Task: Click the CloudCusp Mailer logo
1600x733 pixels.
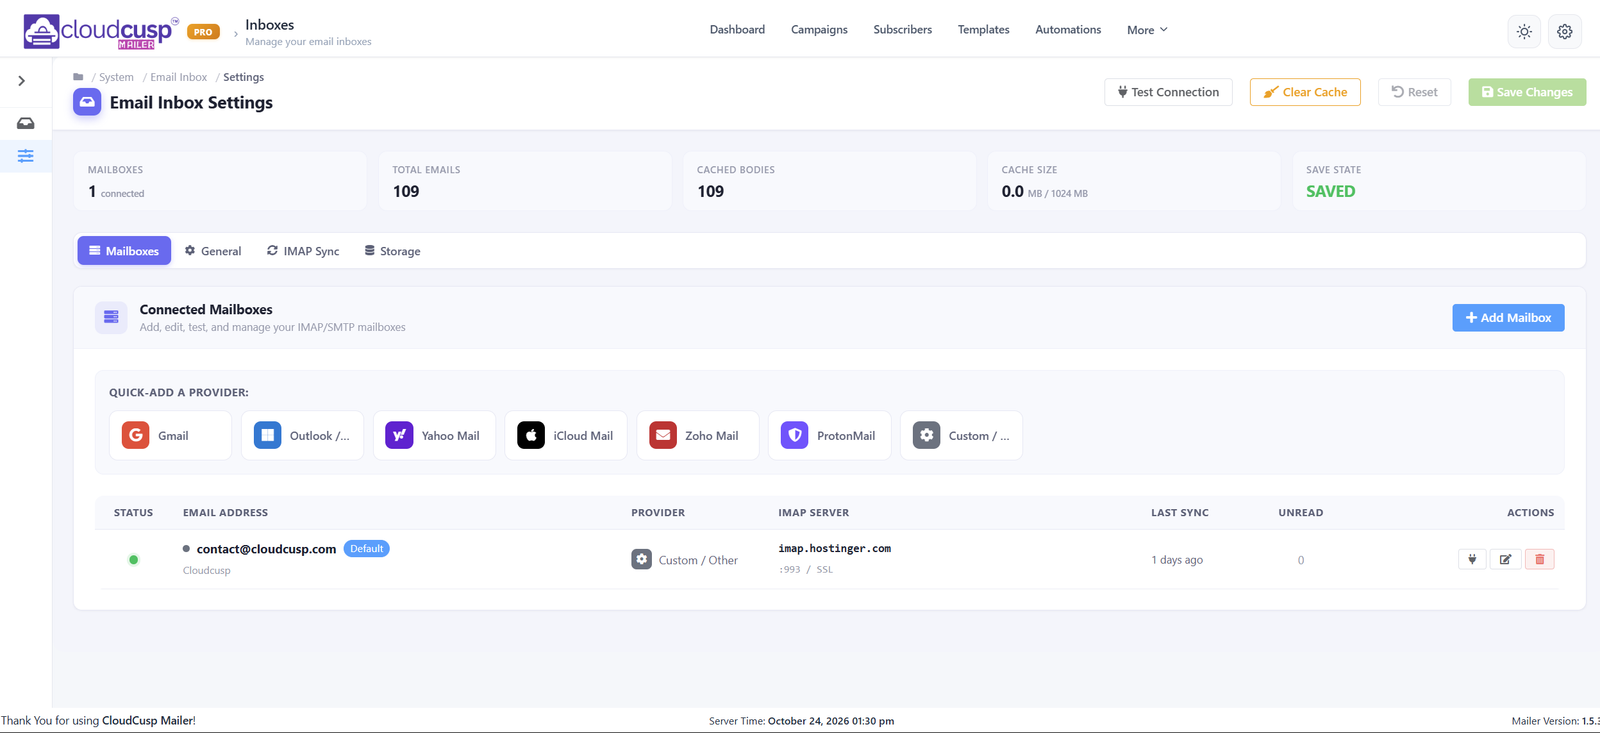Action: (x=101, y=31)
